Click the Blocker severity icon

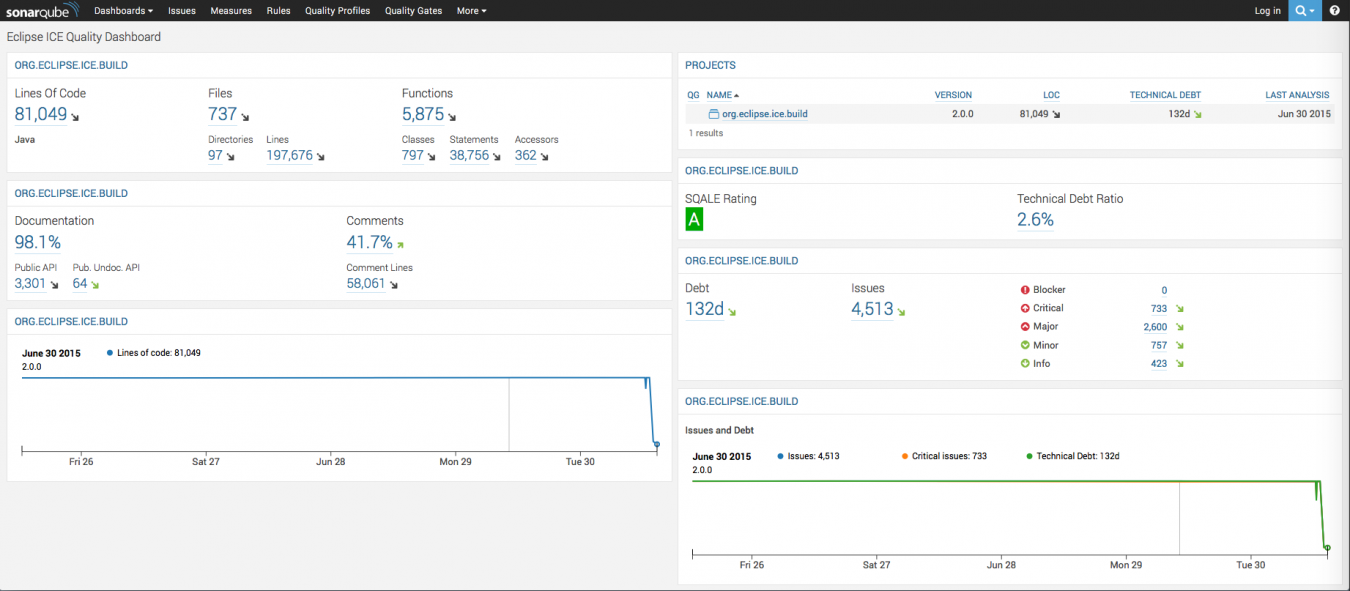1025,290
